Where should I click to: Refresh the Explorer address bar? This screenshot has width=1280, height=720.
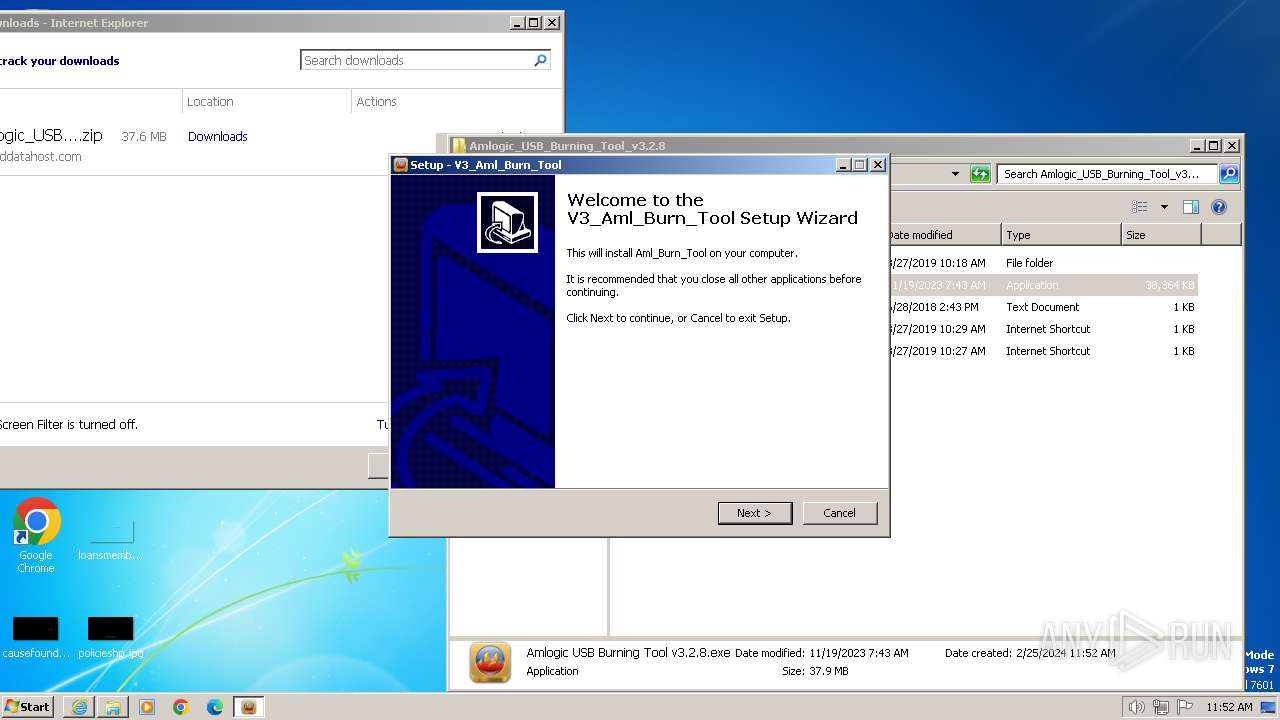click(x=980, y=174)
